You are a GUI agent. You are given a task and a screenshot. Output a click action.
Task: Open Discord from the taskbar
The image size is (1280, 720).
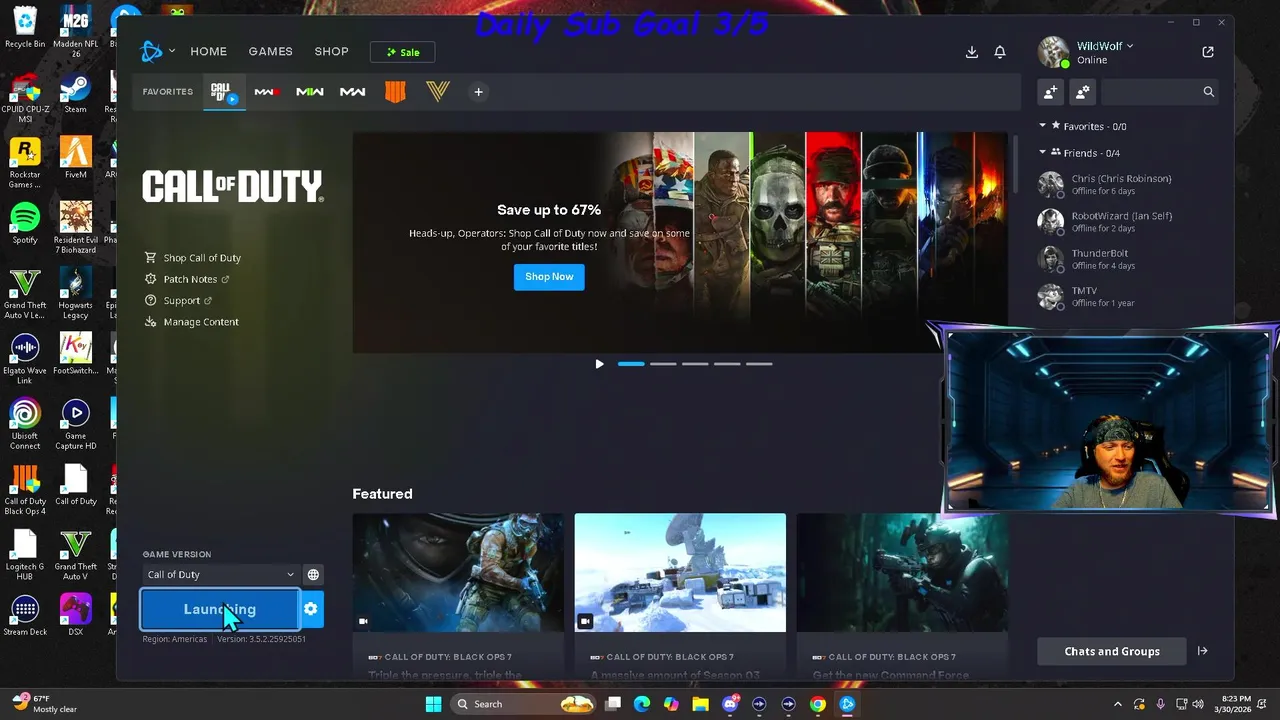click(x=730, y=704)
